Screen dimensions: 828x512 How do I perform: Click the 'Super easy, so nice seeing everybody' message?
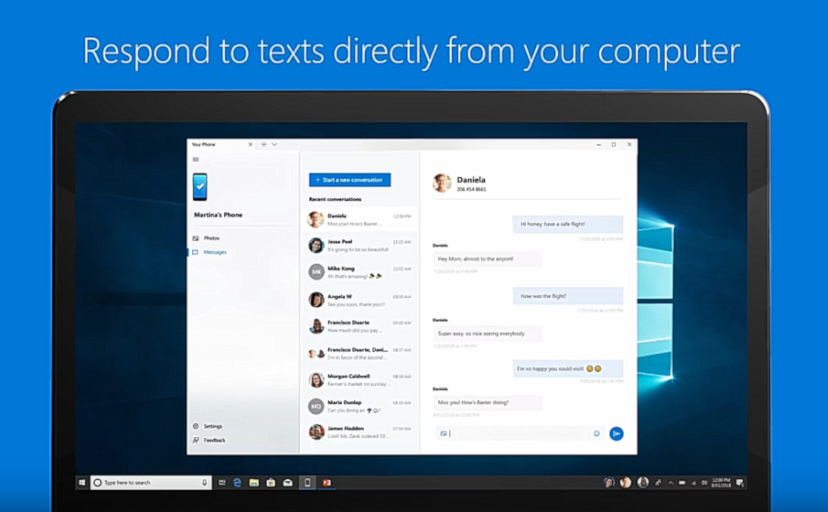coord(487,334)
